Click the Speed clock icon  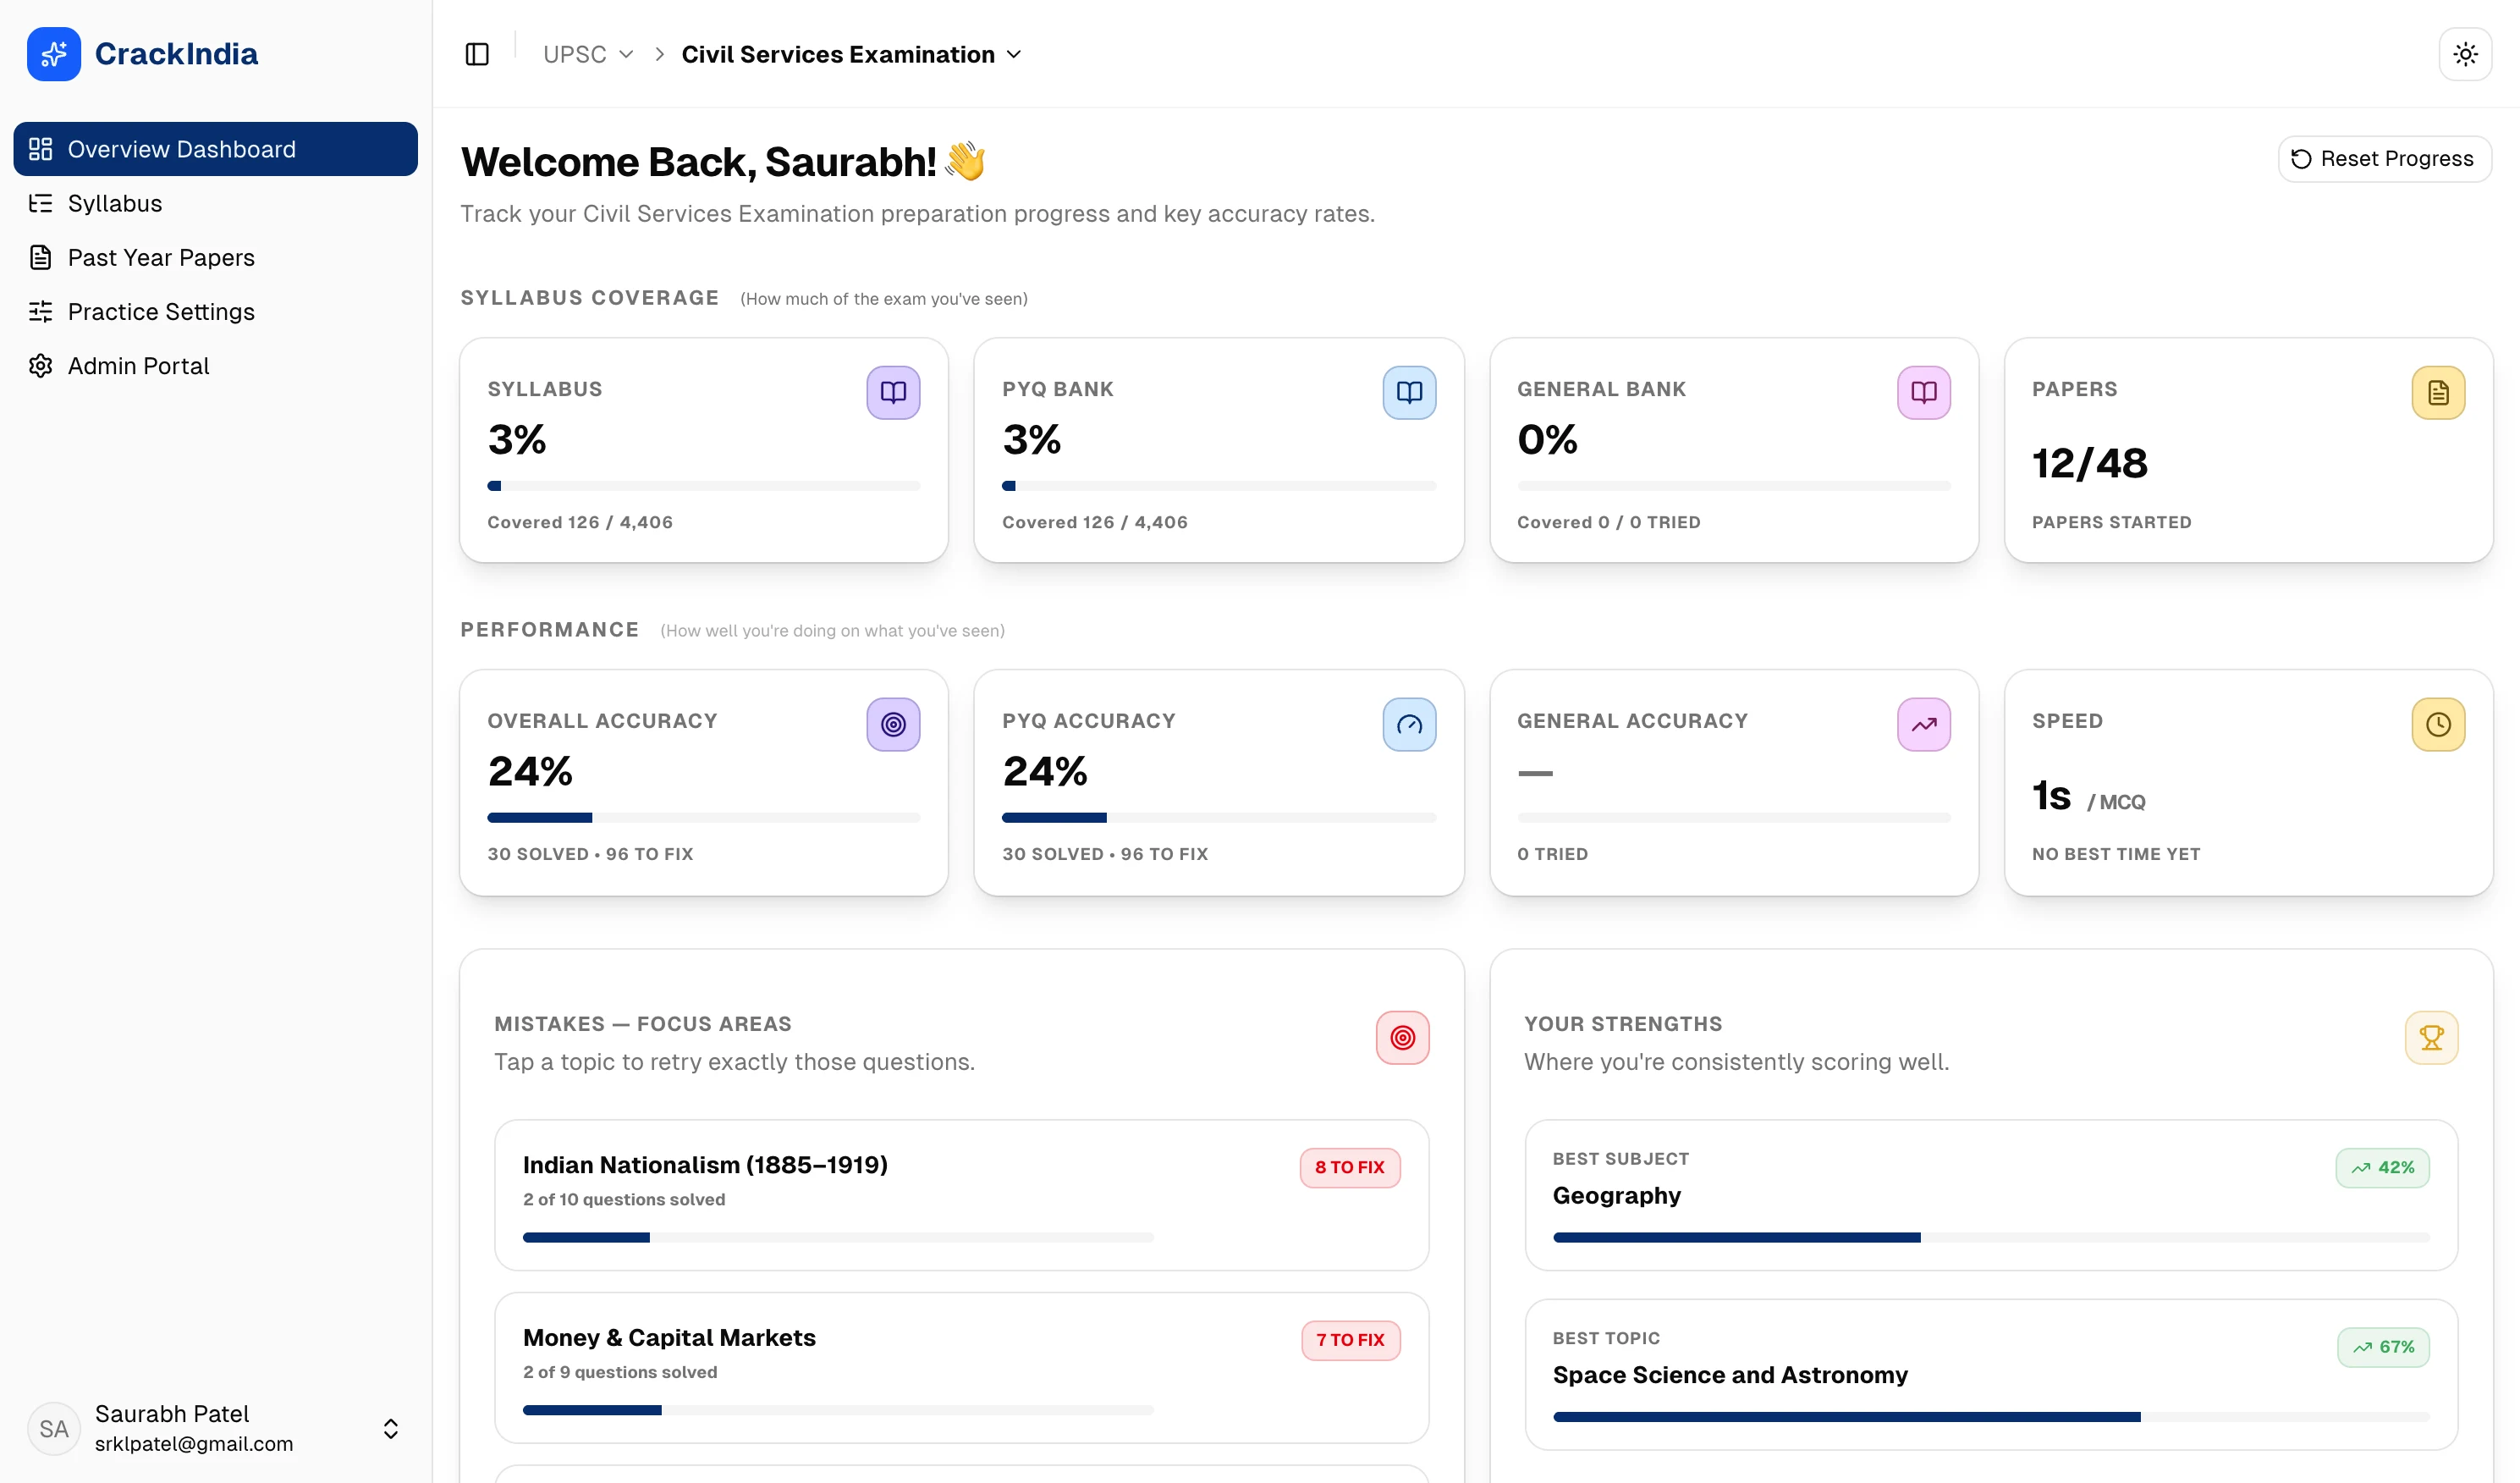2438,724
